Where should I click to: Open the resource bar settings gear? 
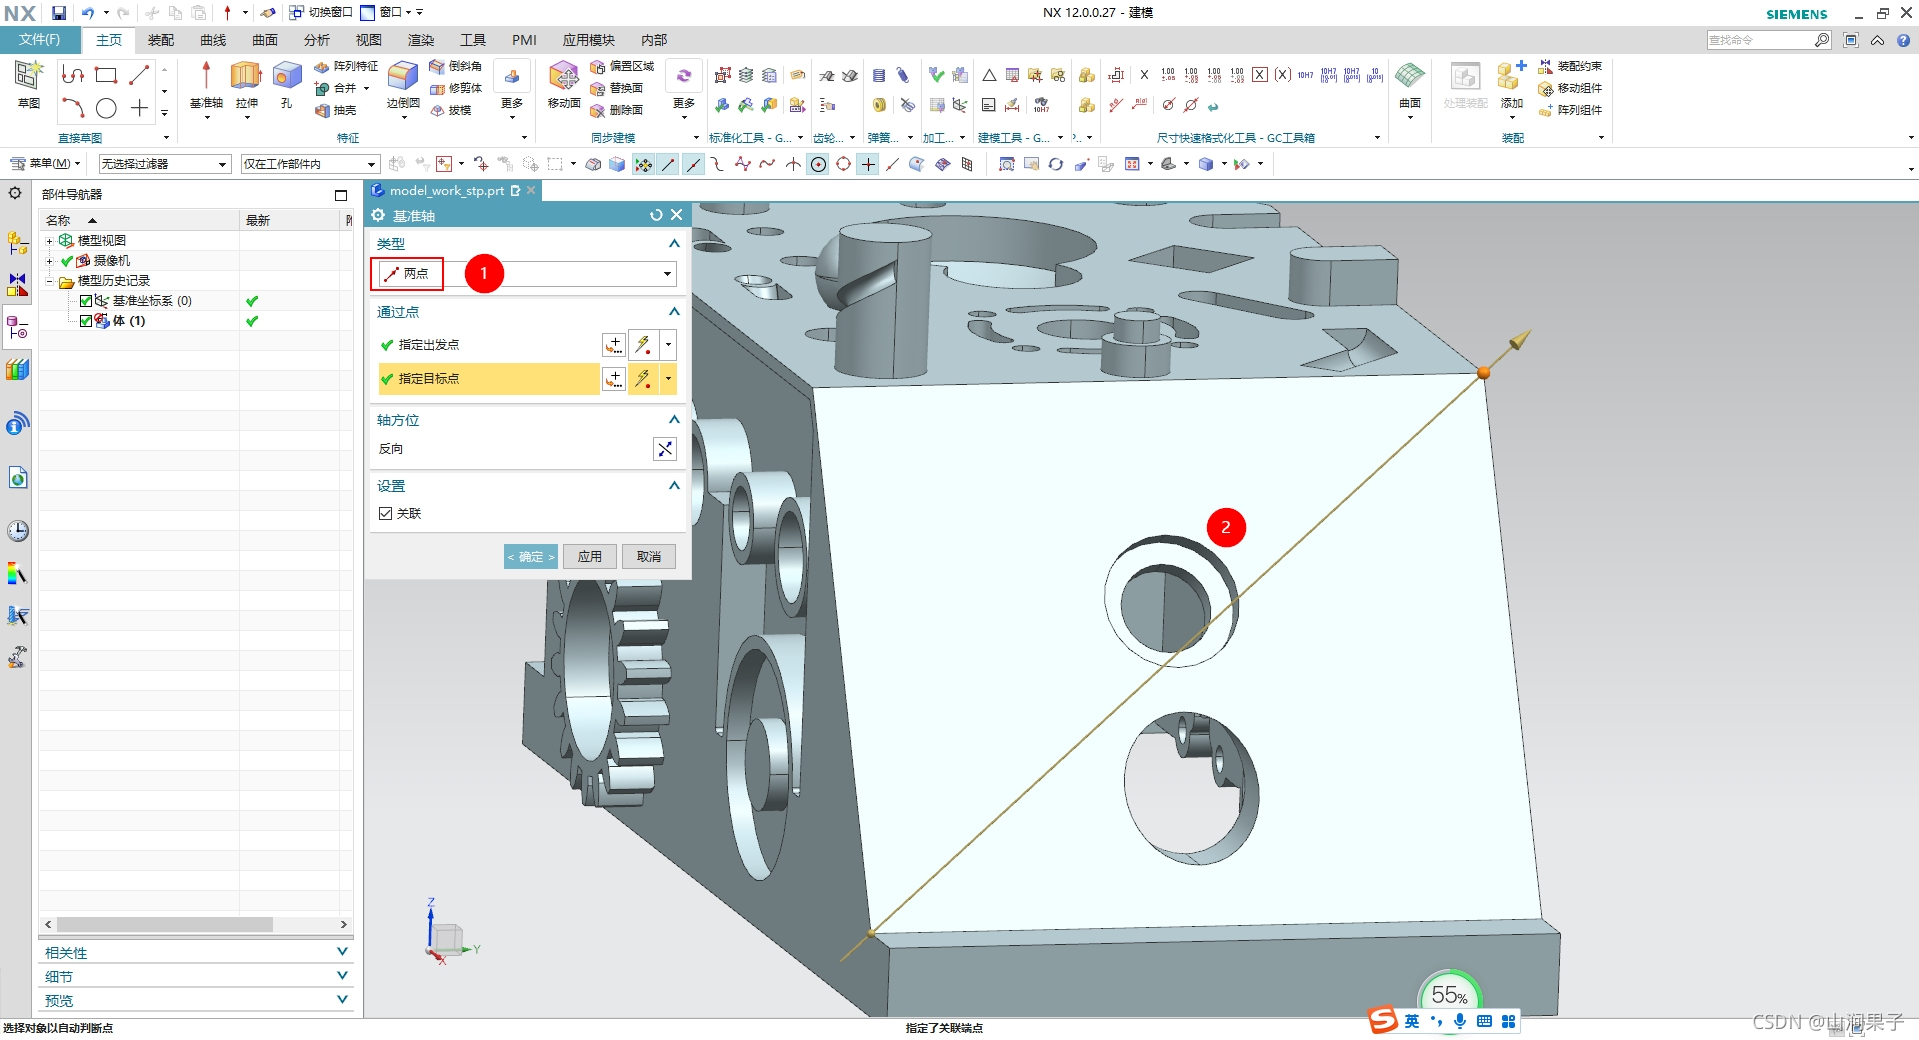15,193
